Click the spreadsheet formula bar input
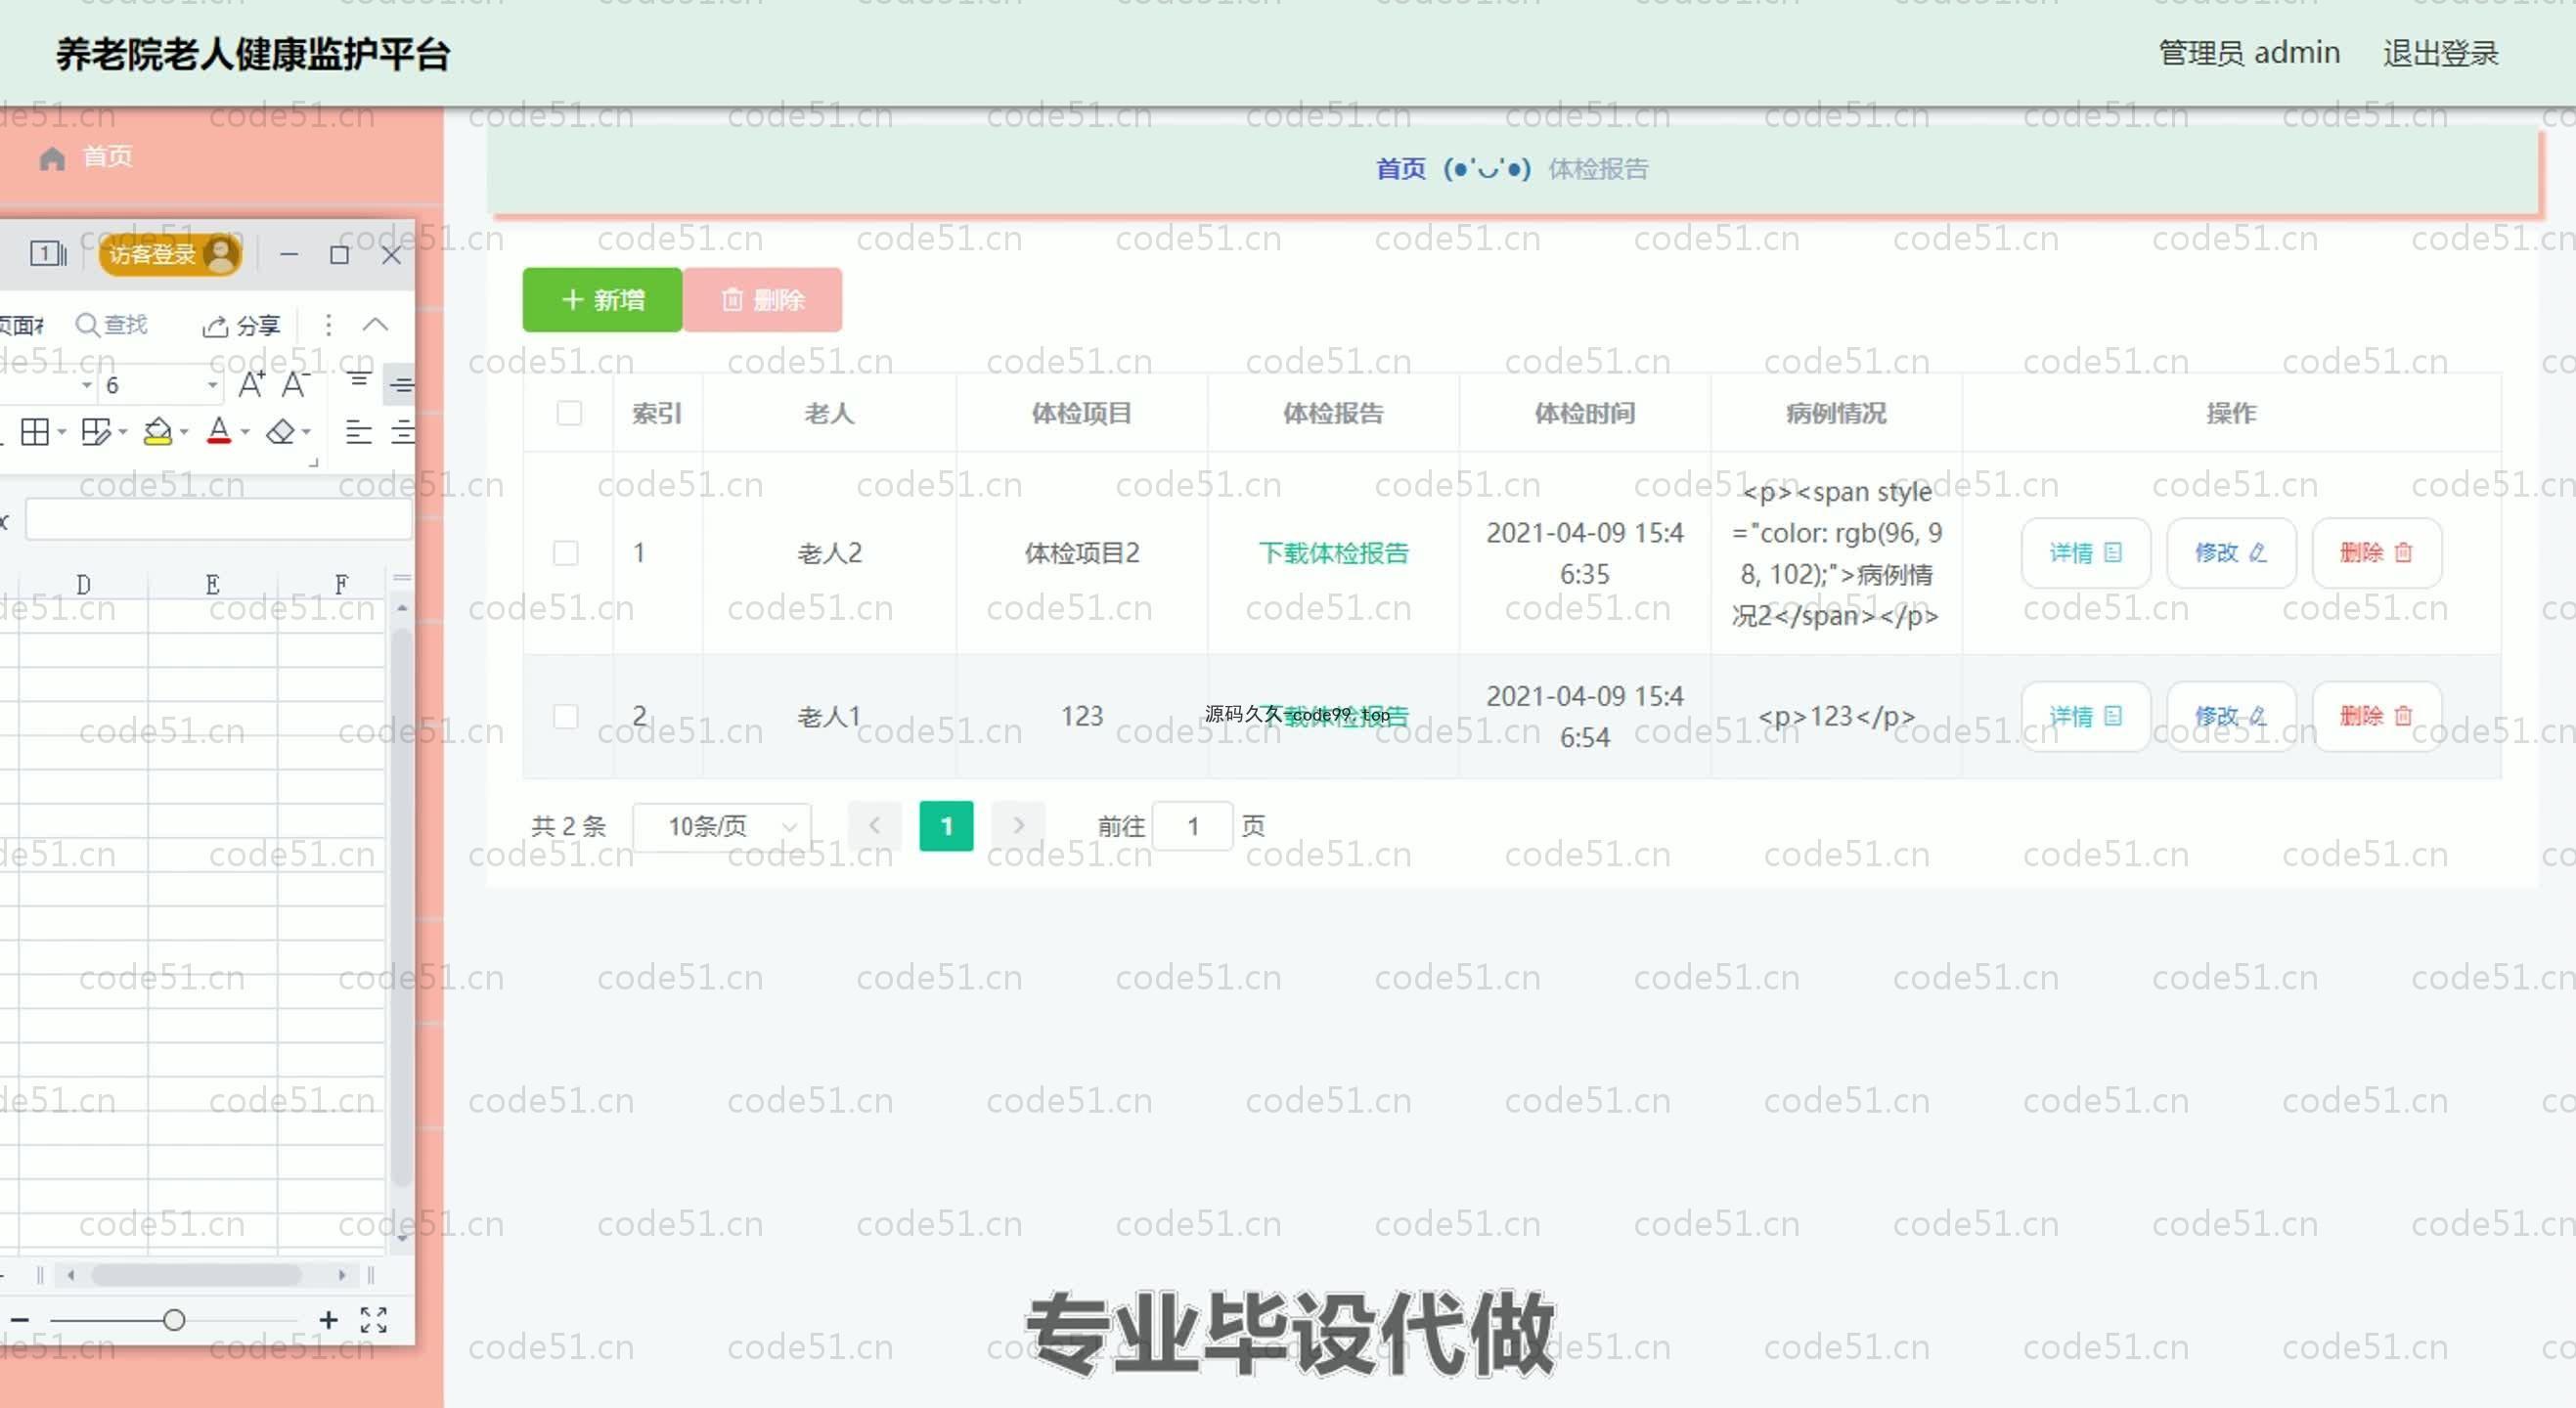2576x1408 pixels. pos(218,520)
